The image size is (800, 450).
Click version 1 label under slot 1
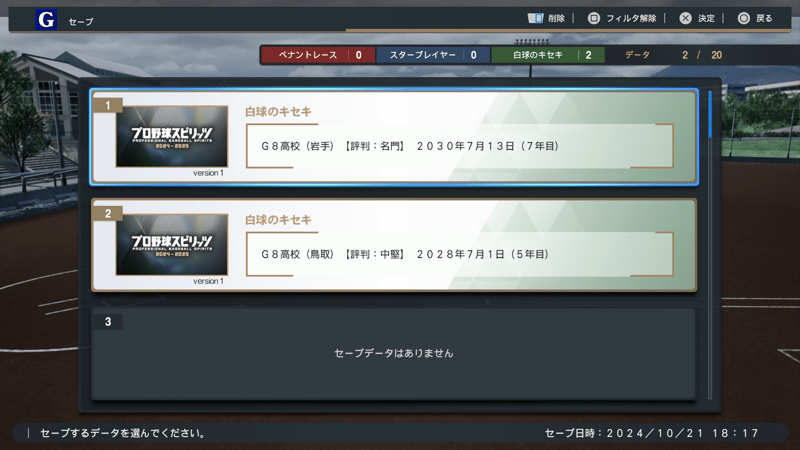[x=208, y=173]
